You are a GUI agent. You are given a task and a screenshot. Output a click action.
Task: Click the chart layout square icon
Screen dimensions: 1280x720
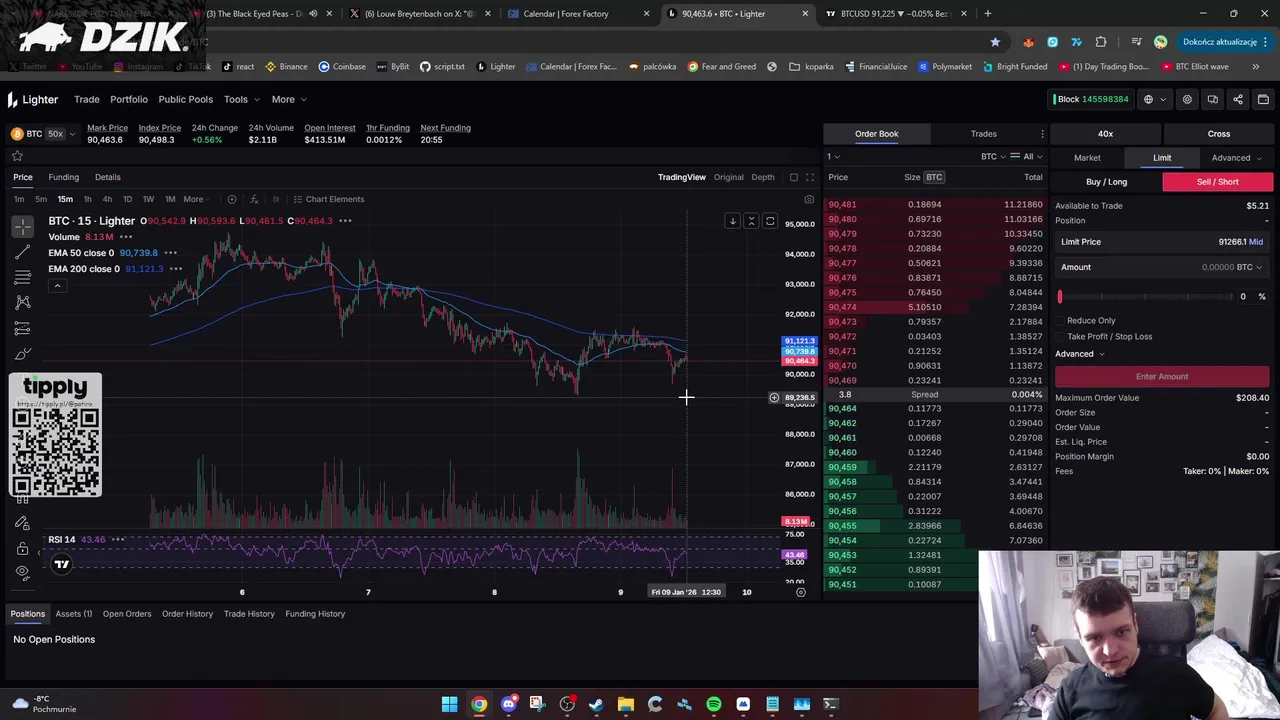[x=794, y=177]
